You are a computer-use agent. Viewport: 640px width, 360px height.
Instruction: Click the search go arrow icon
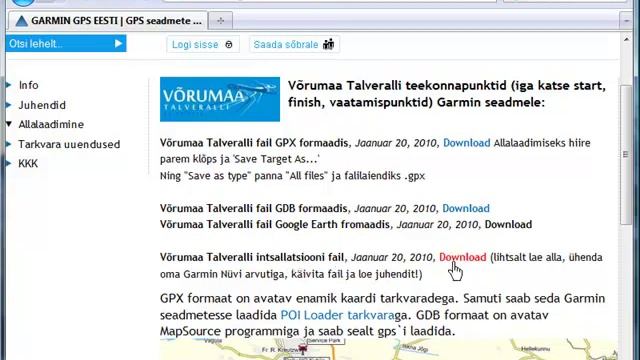pos(118,44)
